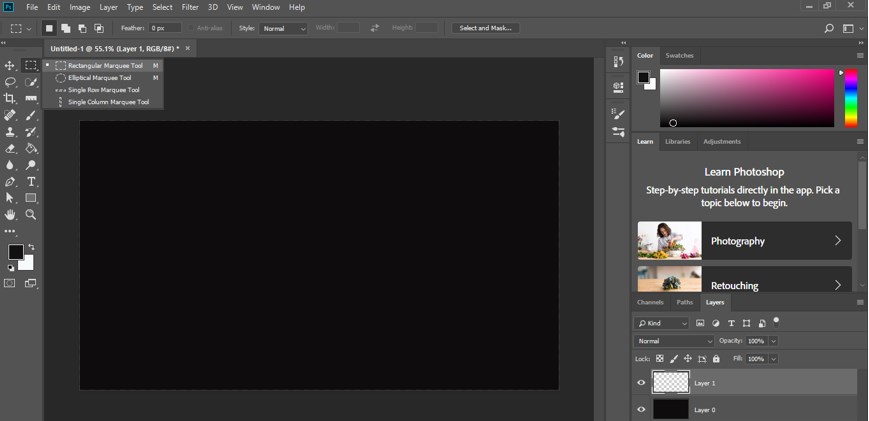
Task: Open the Retouching tutorials topic
Action: coord(744,279)
